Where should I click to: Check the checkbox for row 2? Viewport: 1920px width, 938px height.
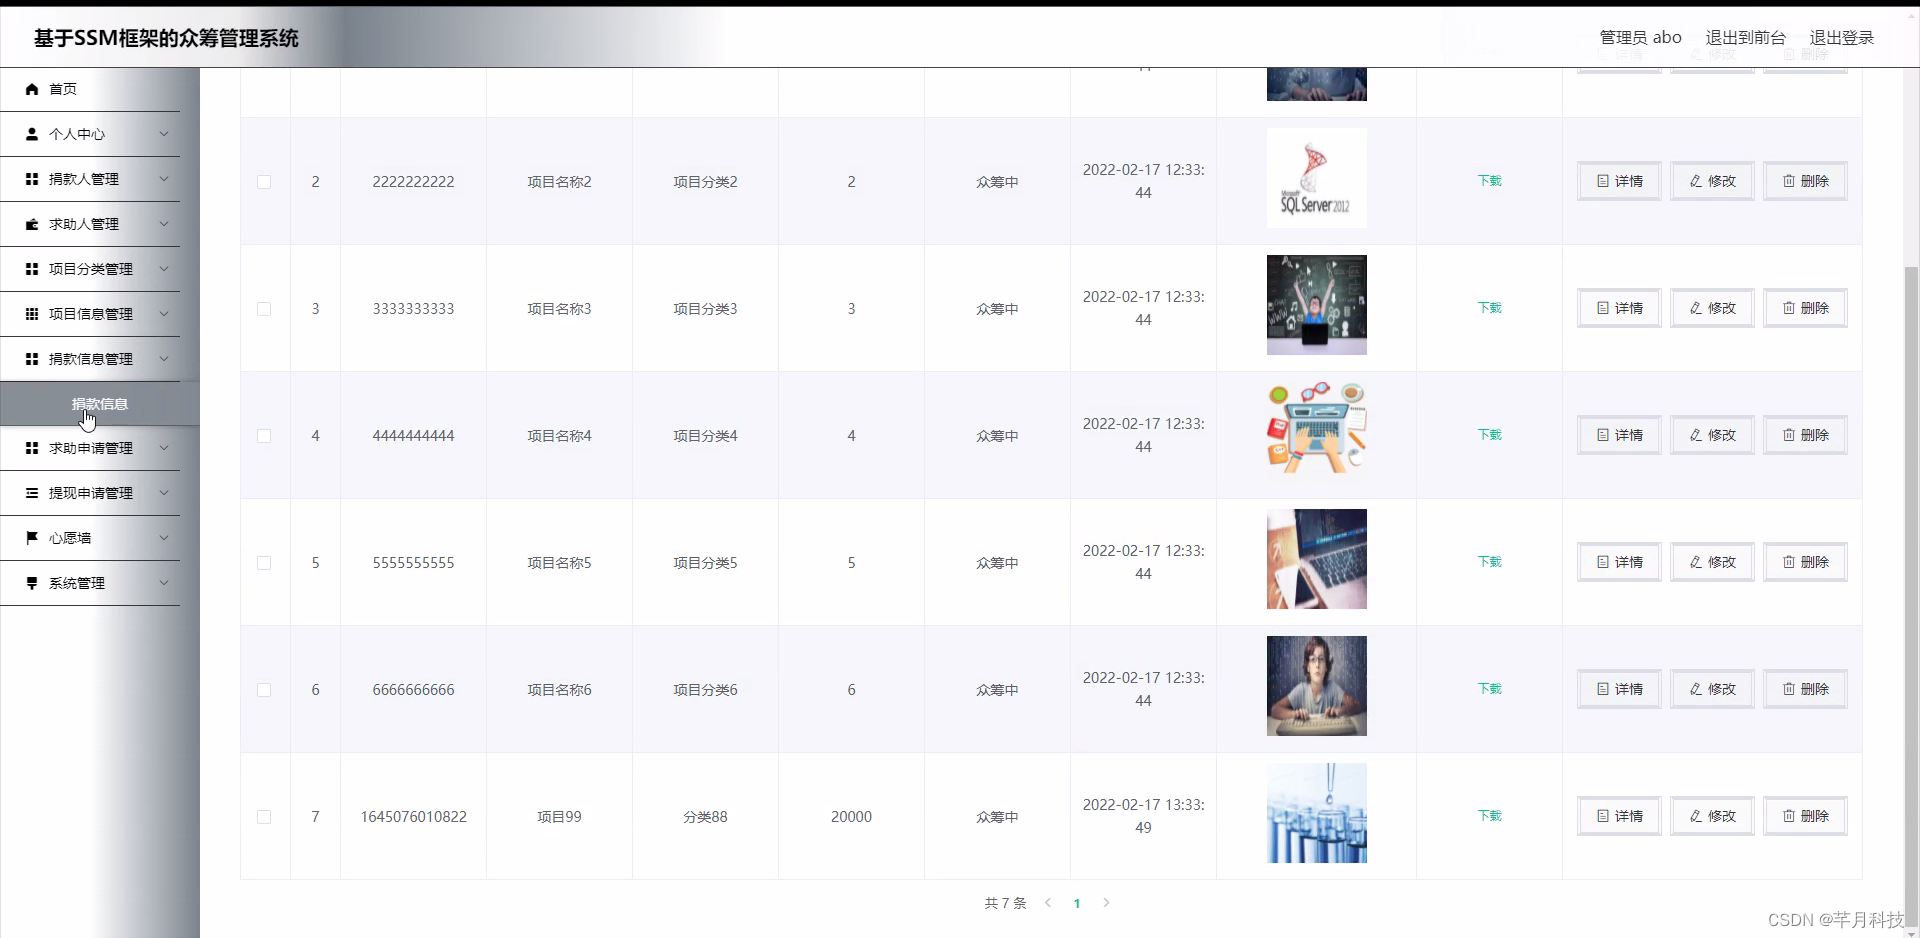click(263, 182)
